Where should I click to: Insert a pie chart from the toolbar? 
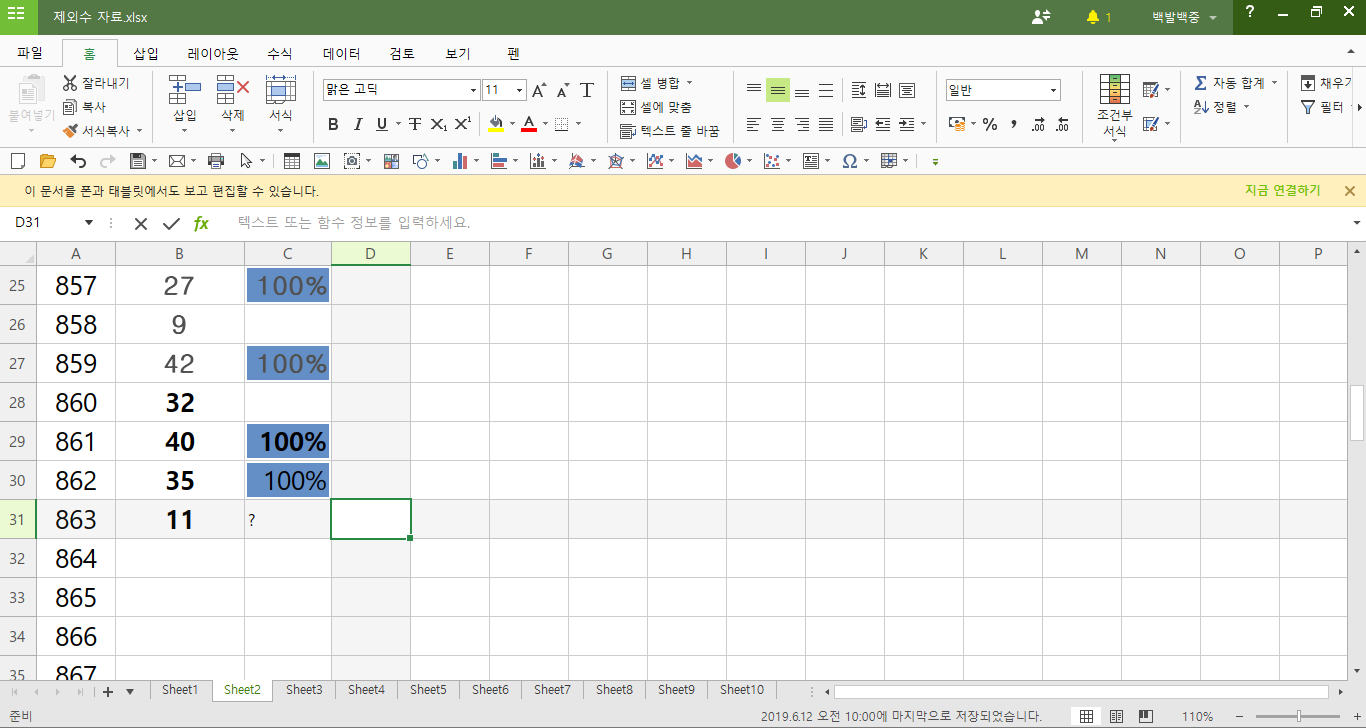point(733,161)
